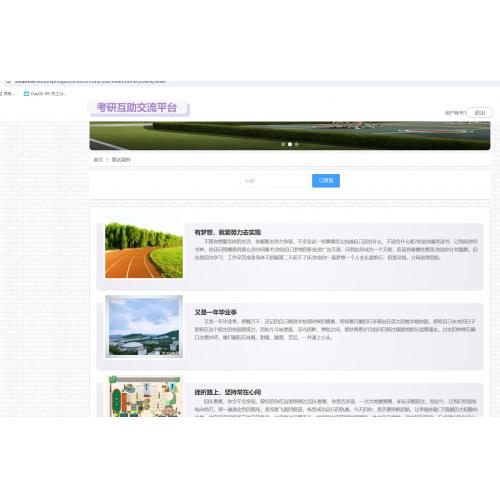Image resolution: width=500 pixels, height=500 pixels.
Task: Open the running track article thumbnail
Action: point(144,250)
